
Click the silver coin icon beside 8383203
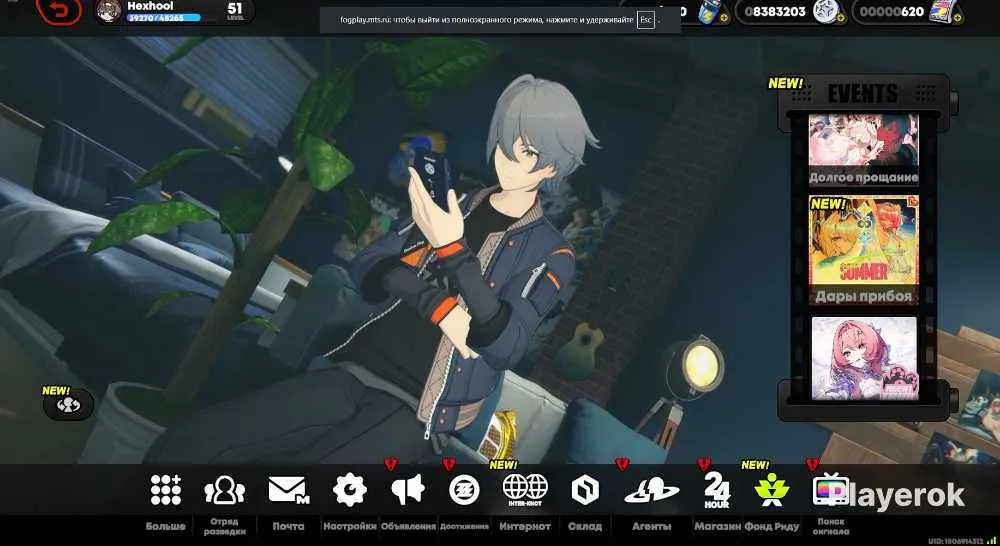(x=825, y=11)
